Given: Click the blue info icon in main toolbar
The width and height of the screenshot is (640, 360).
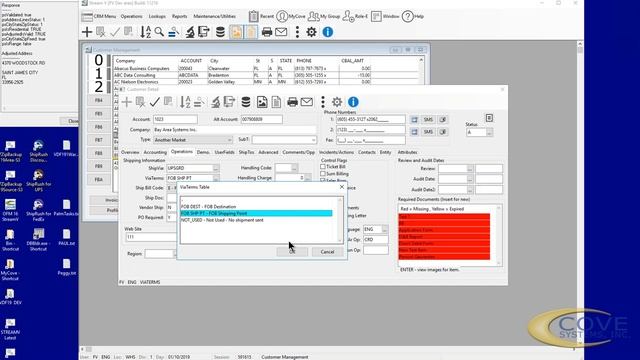Looking at the screenshot, I should click(x=327, y=32).
